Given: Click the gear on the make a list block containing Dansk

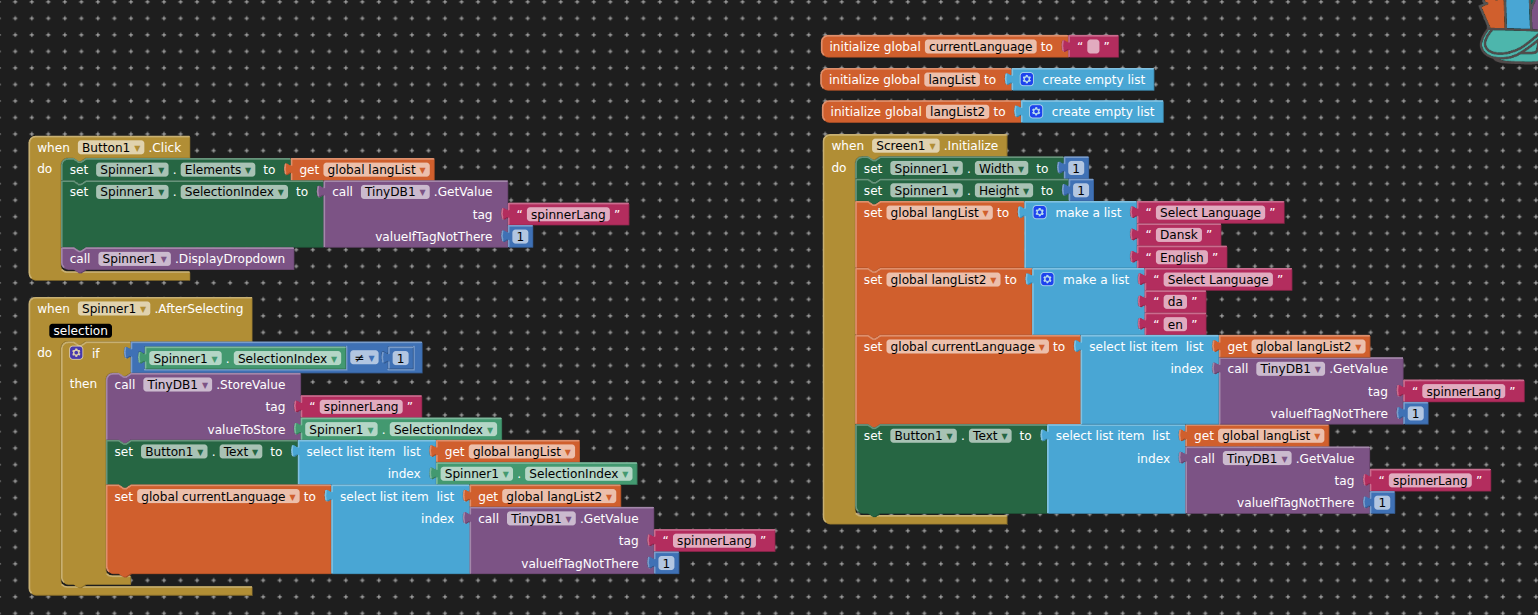Looking at the screenshot, I should (1039, 213).
